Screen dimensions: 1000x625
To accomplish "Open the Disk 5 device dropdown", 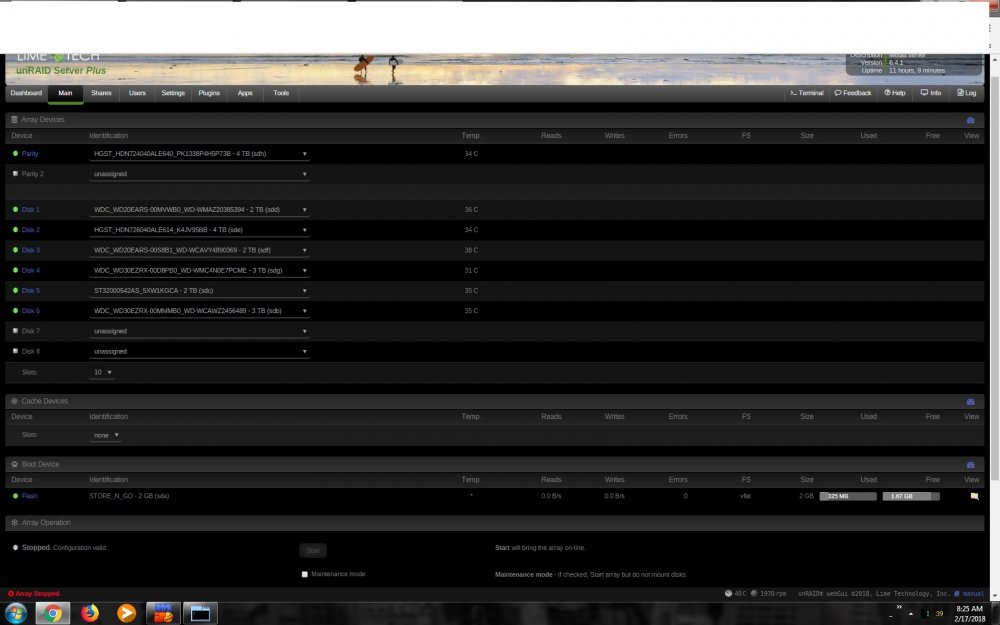I will point(200,291).
